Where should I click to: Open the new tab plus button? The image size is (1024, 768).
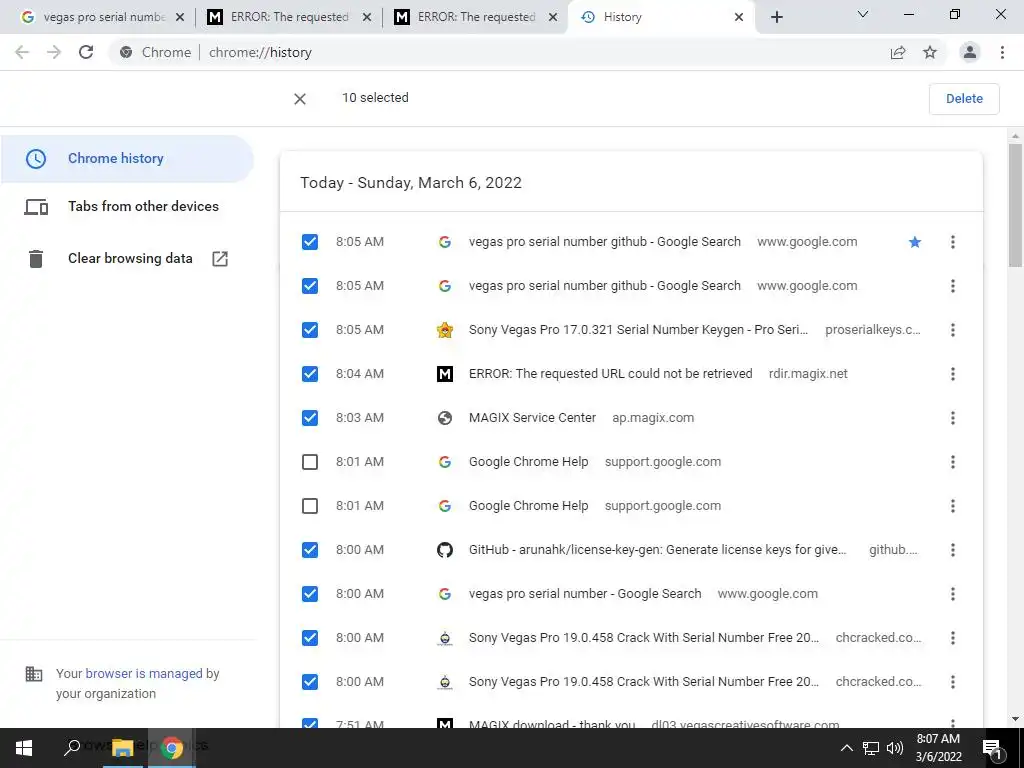point(776,17)
